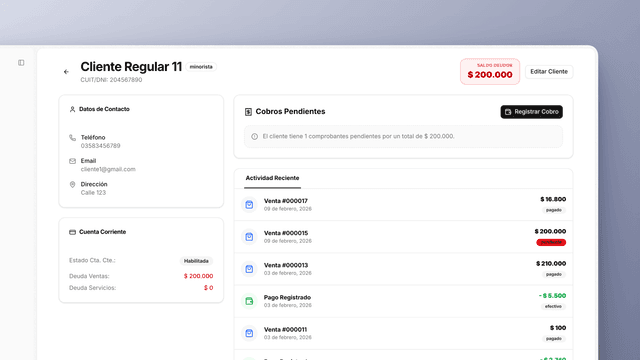This screenshot has height=360, width=640.
Task: Click the info icon in pending notice
Action: 254,136
